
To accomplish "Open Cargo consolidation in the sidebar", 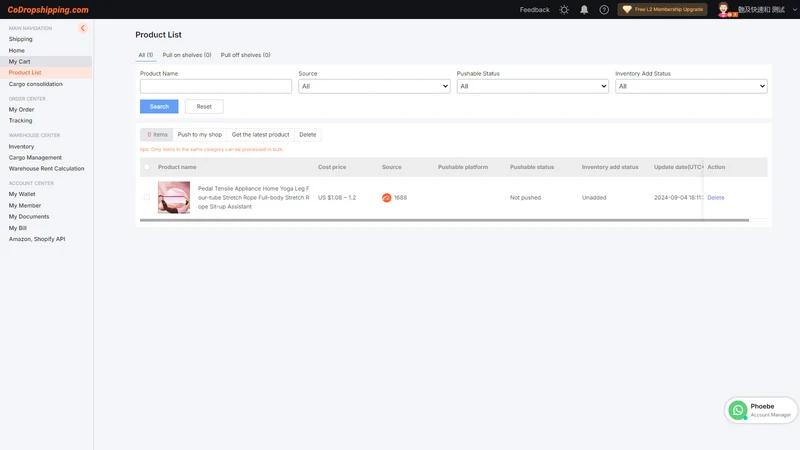I will point(35,84).
